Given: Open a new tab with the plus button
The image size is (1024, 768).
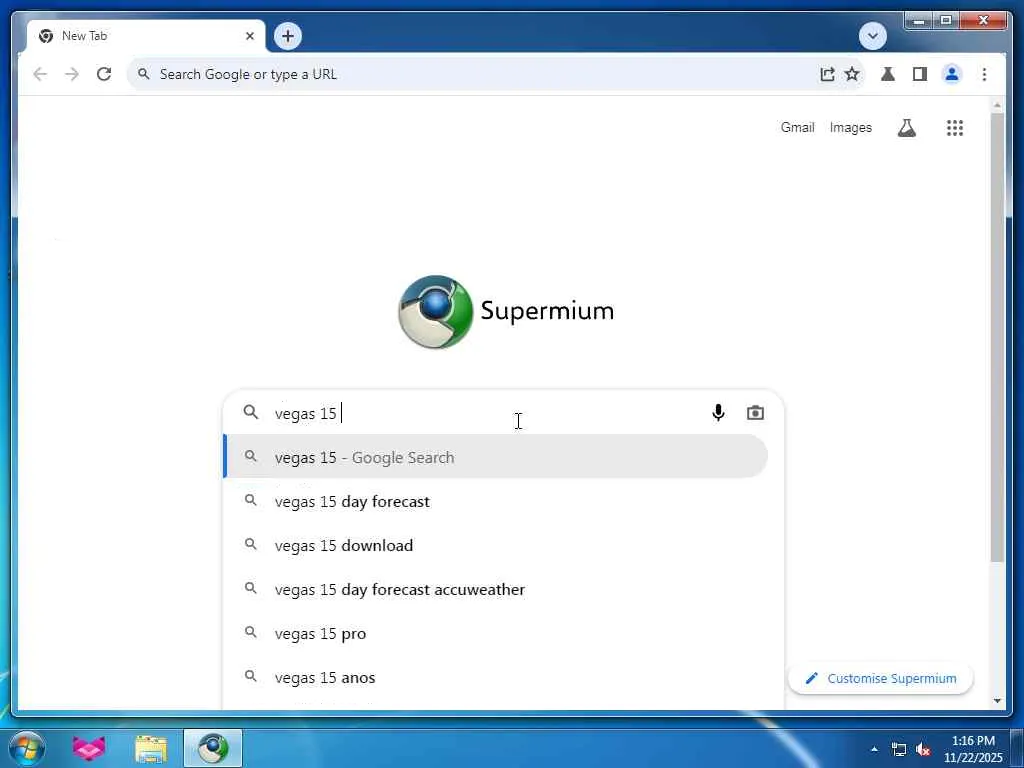Looking at the screenshot, I should point(287,36).
